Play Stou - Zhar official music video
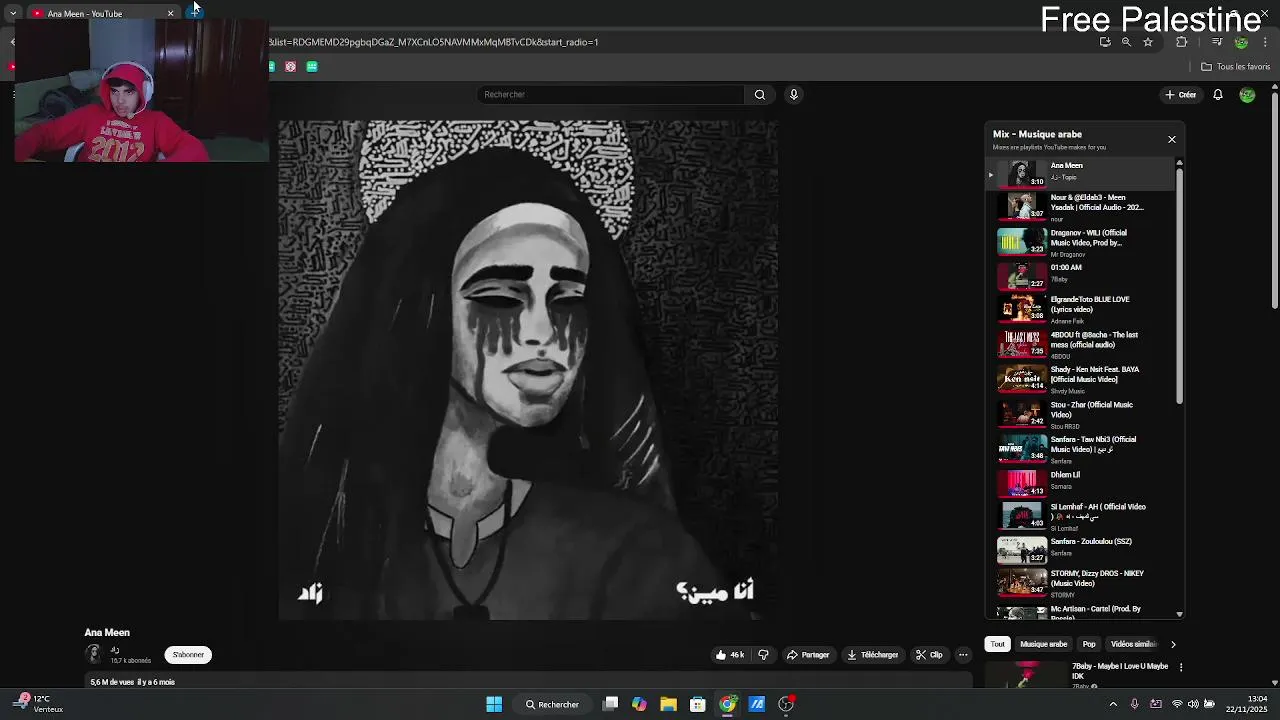 [1078, 413]
